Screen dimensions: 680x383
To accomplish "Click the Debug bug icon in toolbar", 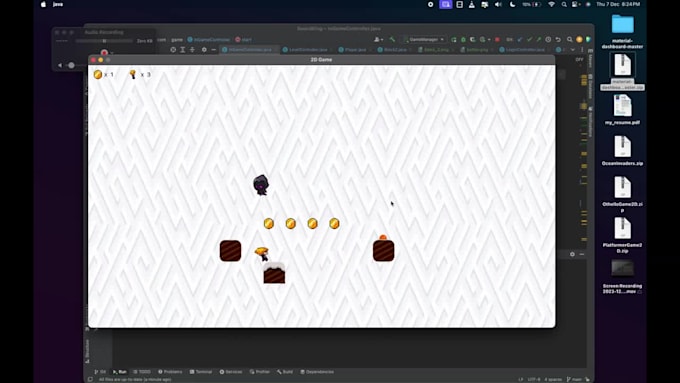I will point(463,39).
